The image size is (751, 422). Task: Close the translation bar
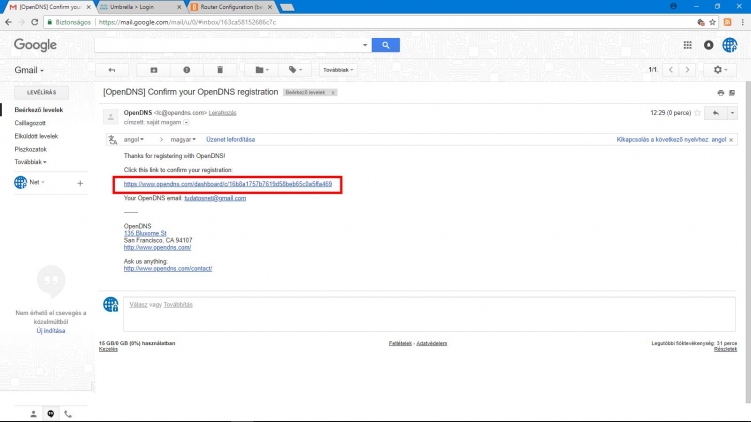click(x=731, y=140)
